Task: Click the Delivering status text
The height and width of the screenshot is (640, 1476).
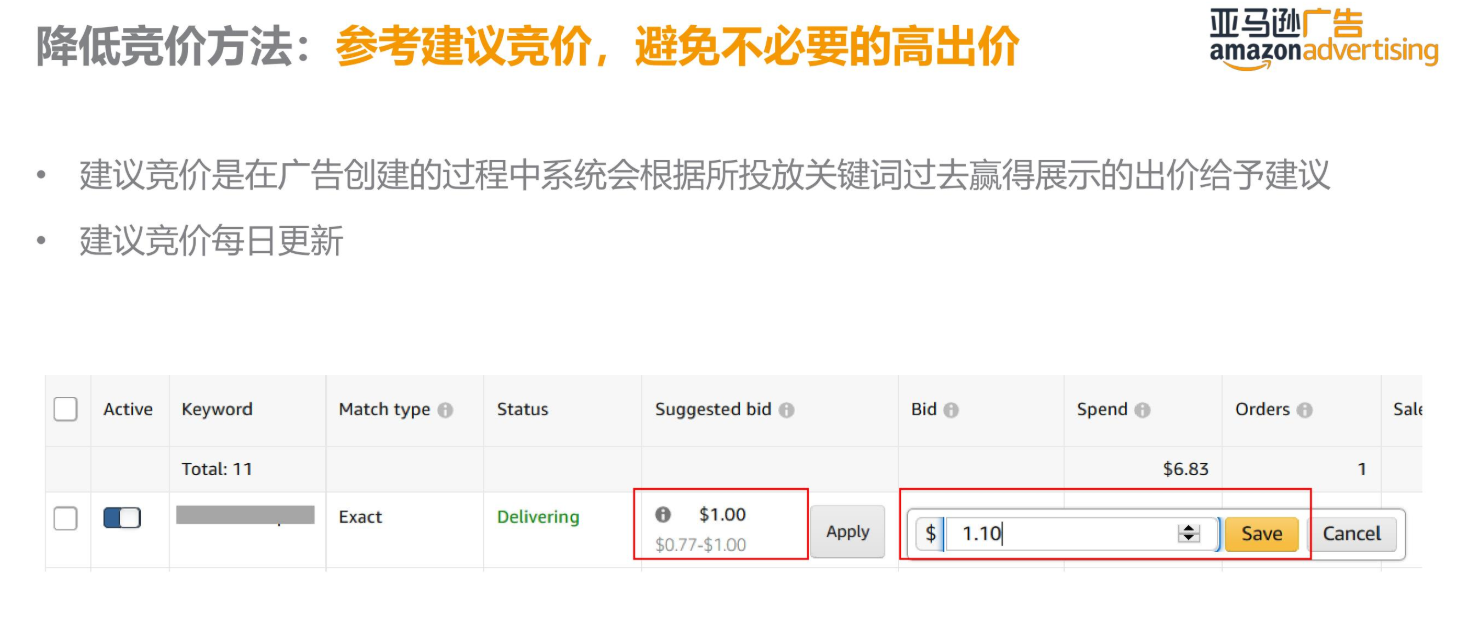Action: [x=538, y=516]
